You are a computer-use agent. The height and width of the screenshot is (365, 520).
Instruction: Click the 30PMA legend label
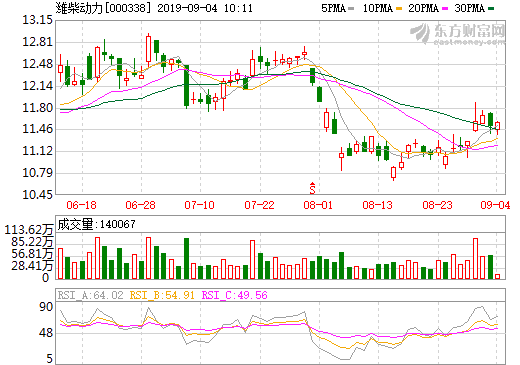pos(469,8)
